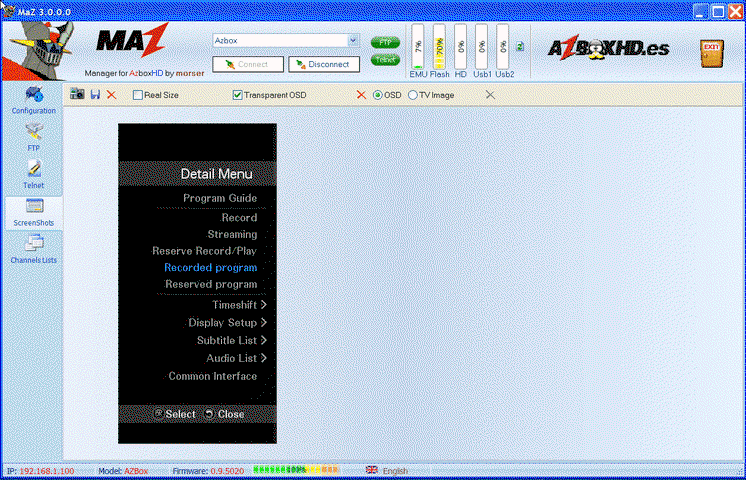Click gray X after TV Image option

[x=490, y=95]
